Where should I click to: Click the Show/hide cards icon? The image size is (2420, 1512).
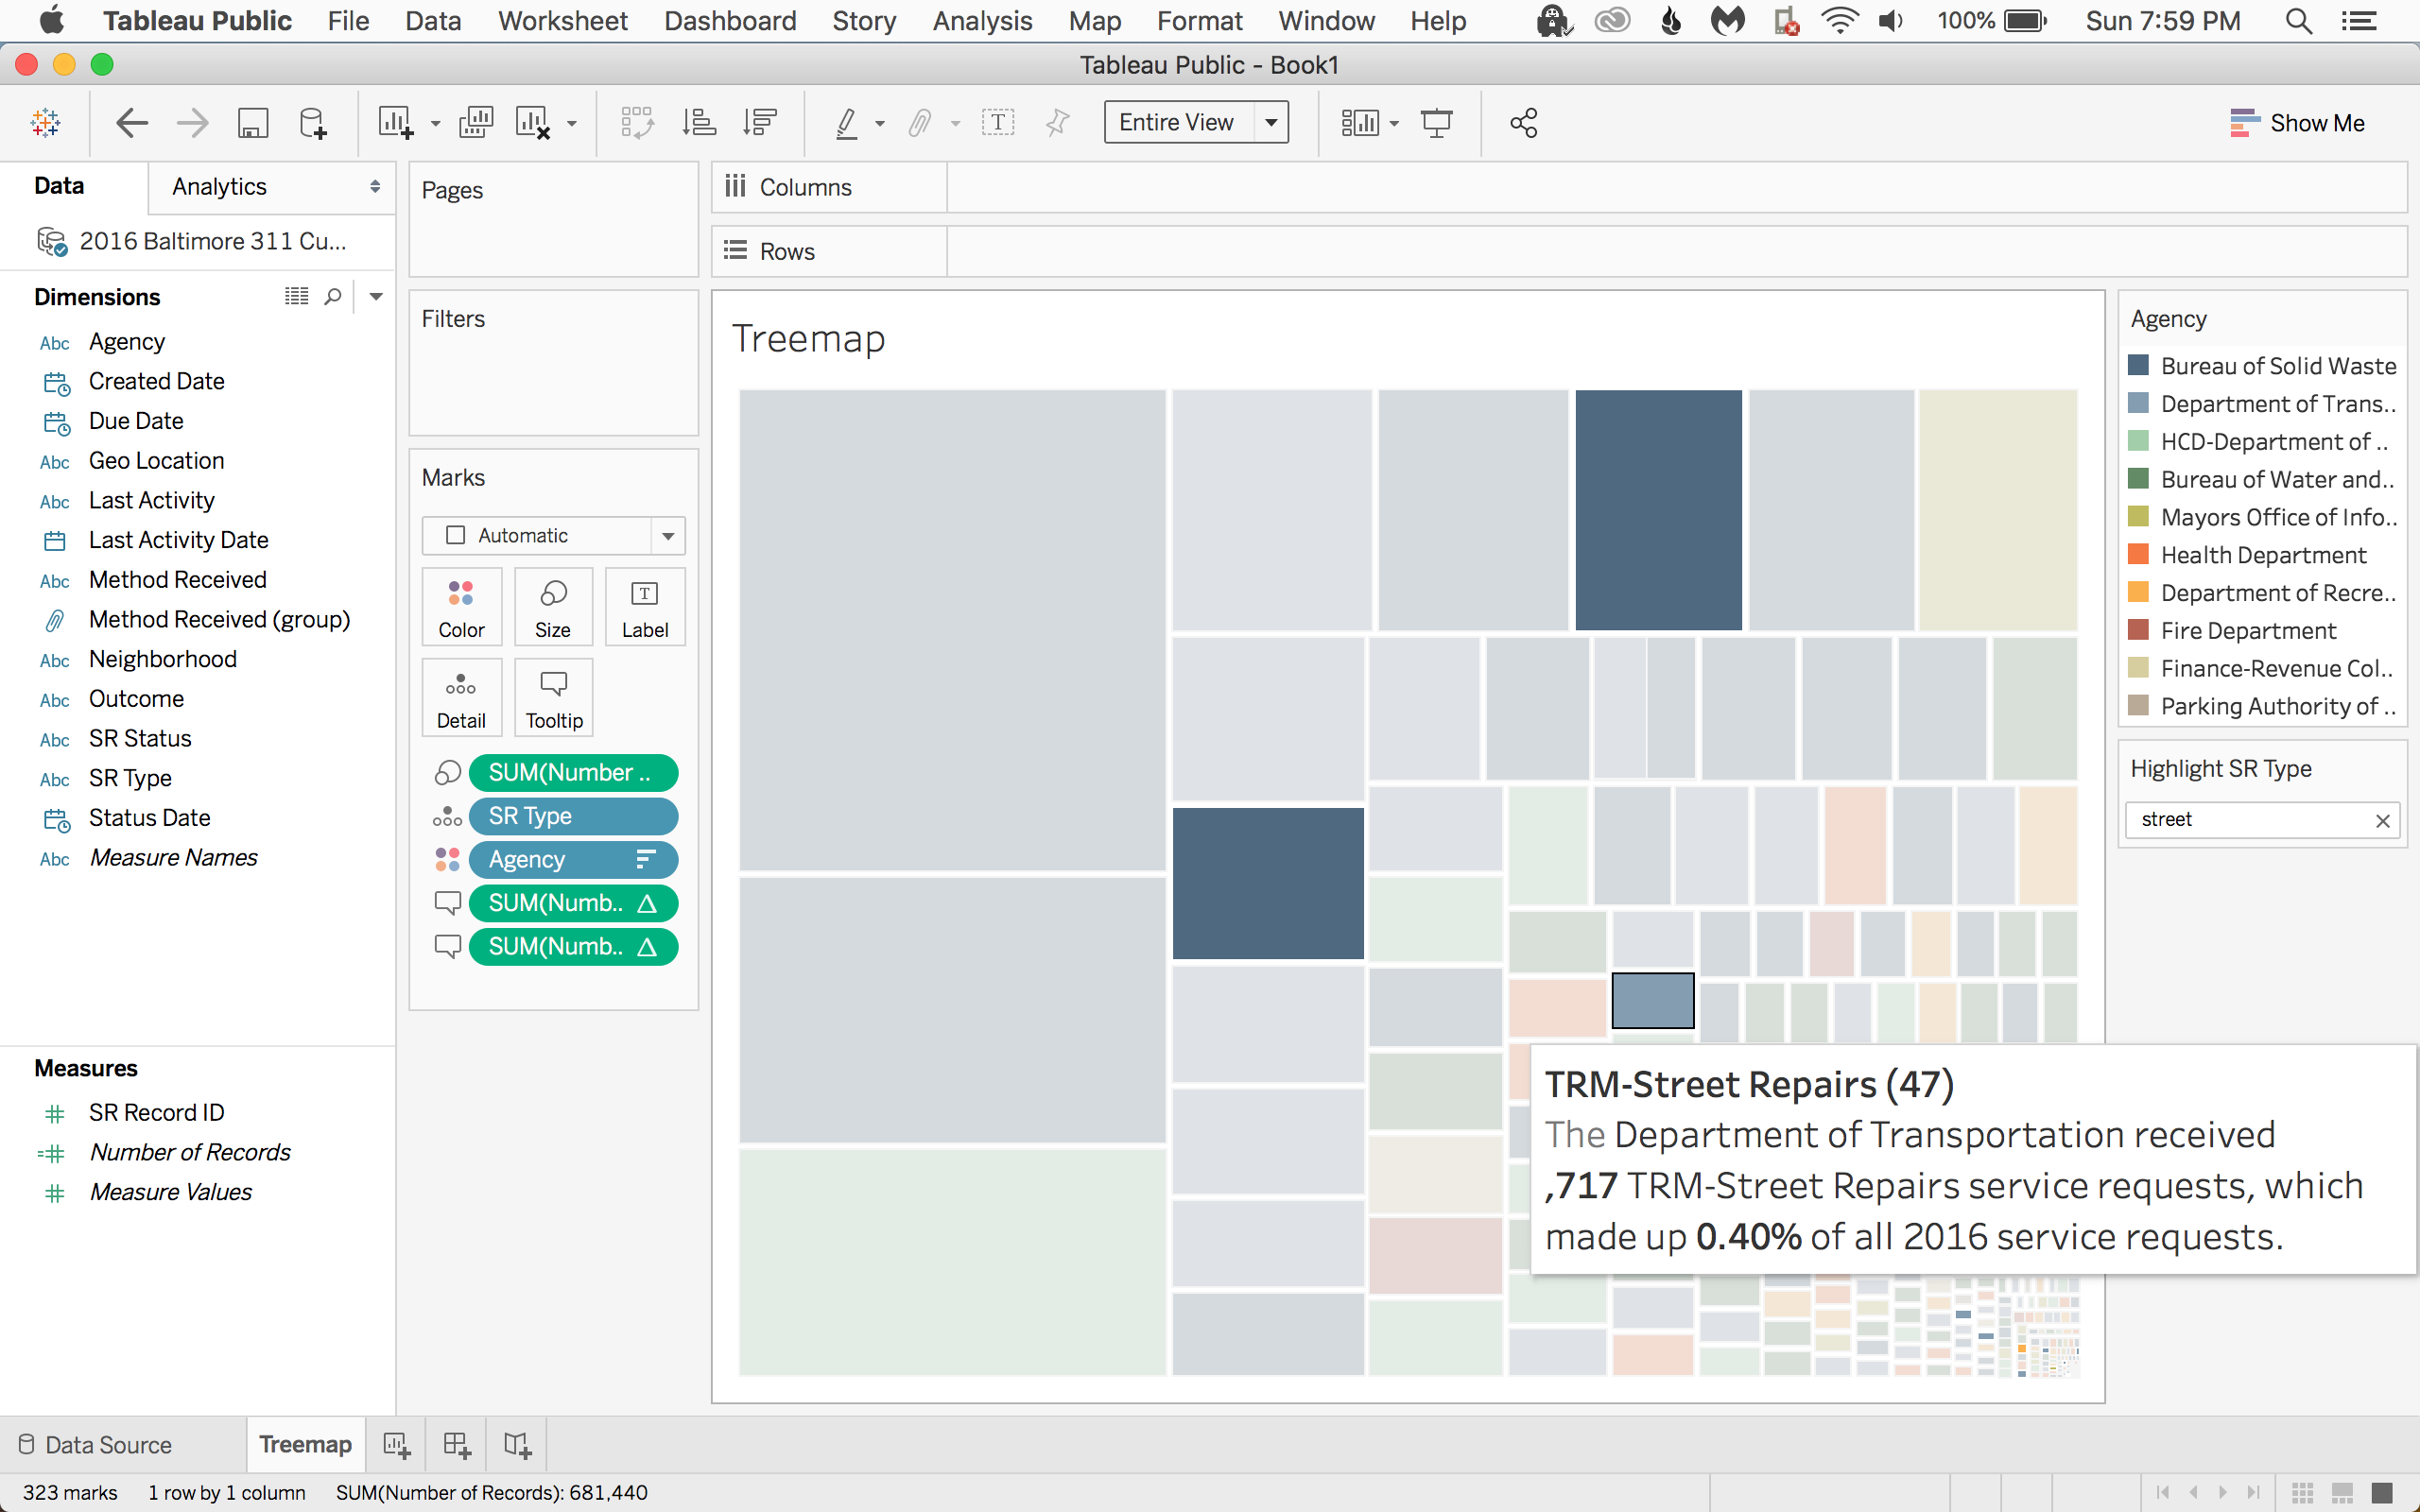click(1360, 123)
